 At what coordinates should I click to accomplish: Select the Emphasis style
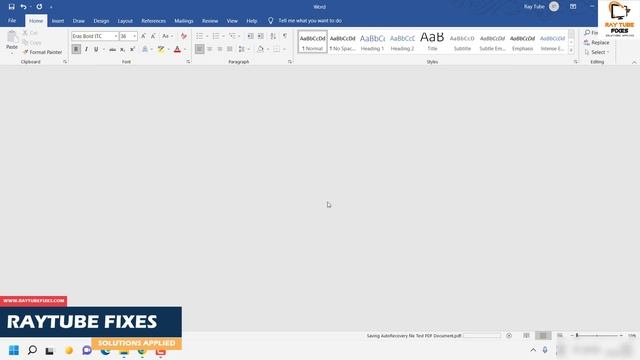click(x=522, y=42)
